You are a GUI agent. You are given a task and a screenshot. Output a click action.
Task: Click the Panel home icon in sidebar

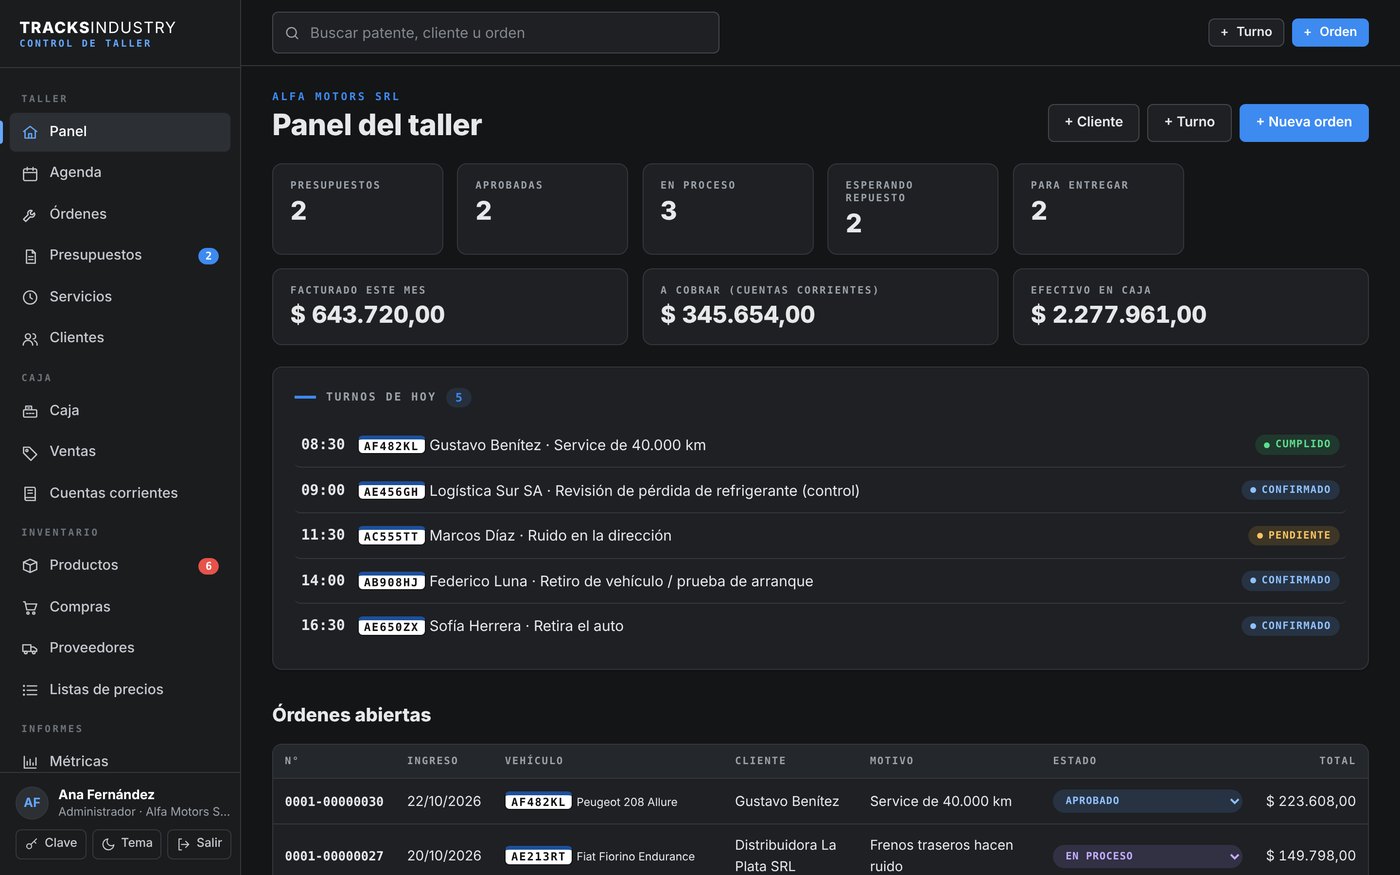click(30, 132)
